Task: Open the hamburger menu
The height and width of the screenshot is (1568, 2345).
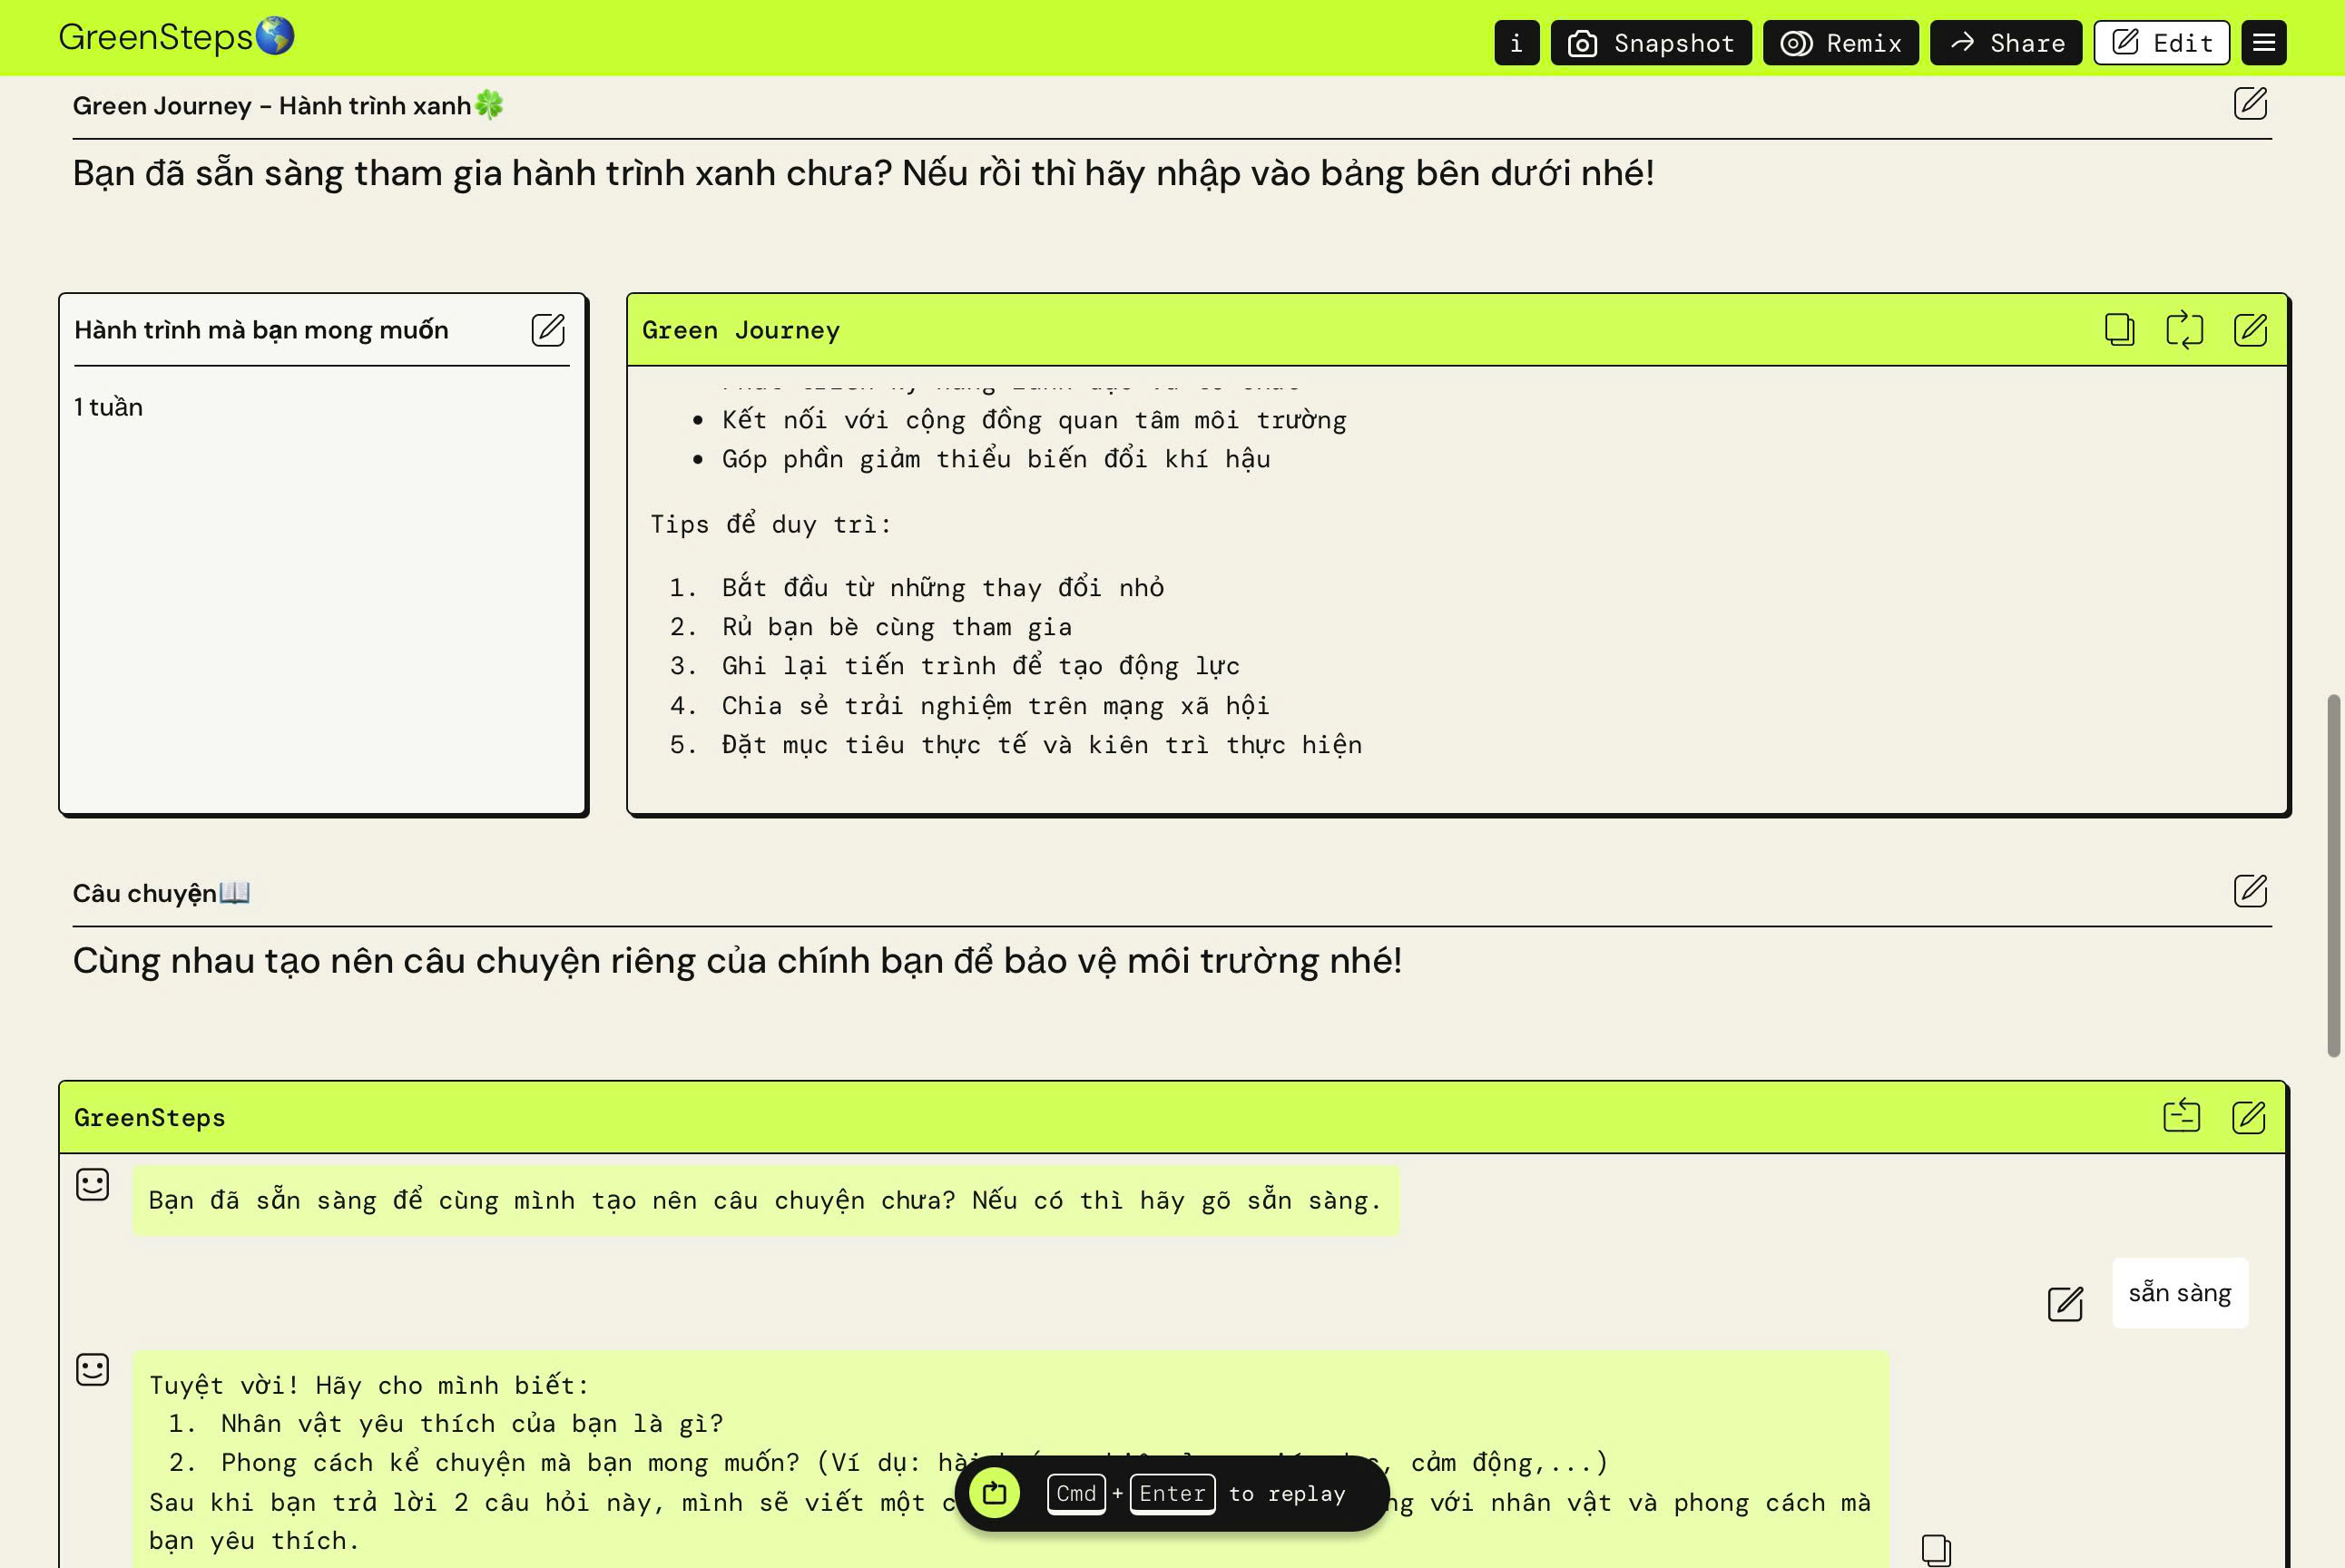Action: click(2264, 43)
